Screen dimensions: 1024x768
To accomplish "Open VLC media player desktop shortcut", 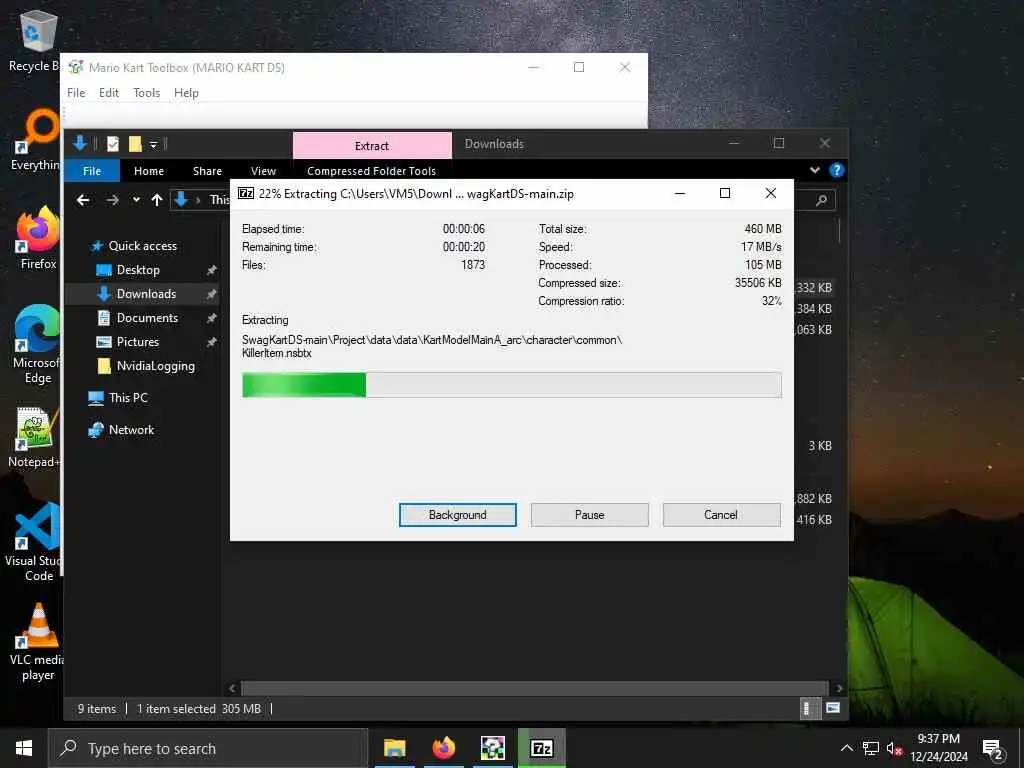I will click(37, 643).
